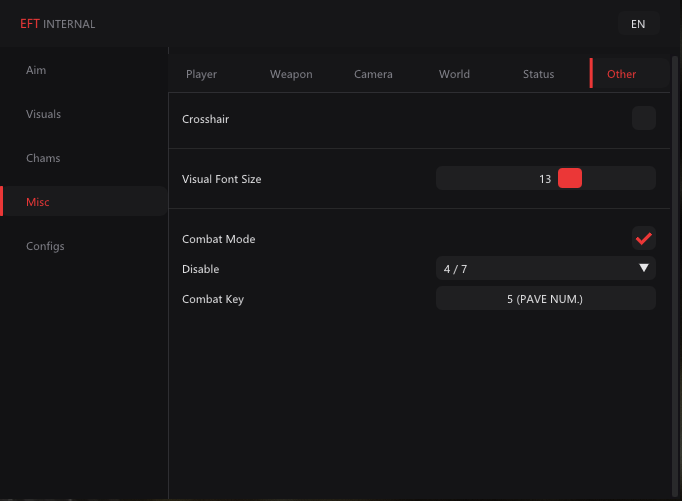Open the Configs sidebar section
Screen dimensions: 682x501
click(45, 246)
